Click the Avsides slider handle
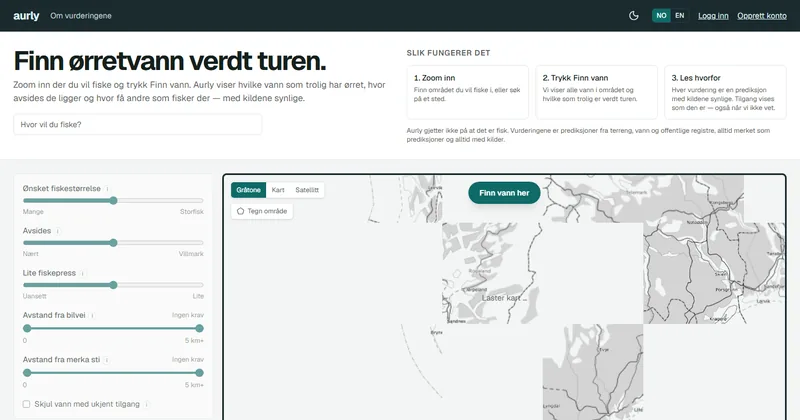Image resolution: width=800 pixels, height=420 pixels. tap(113, 243)
